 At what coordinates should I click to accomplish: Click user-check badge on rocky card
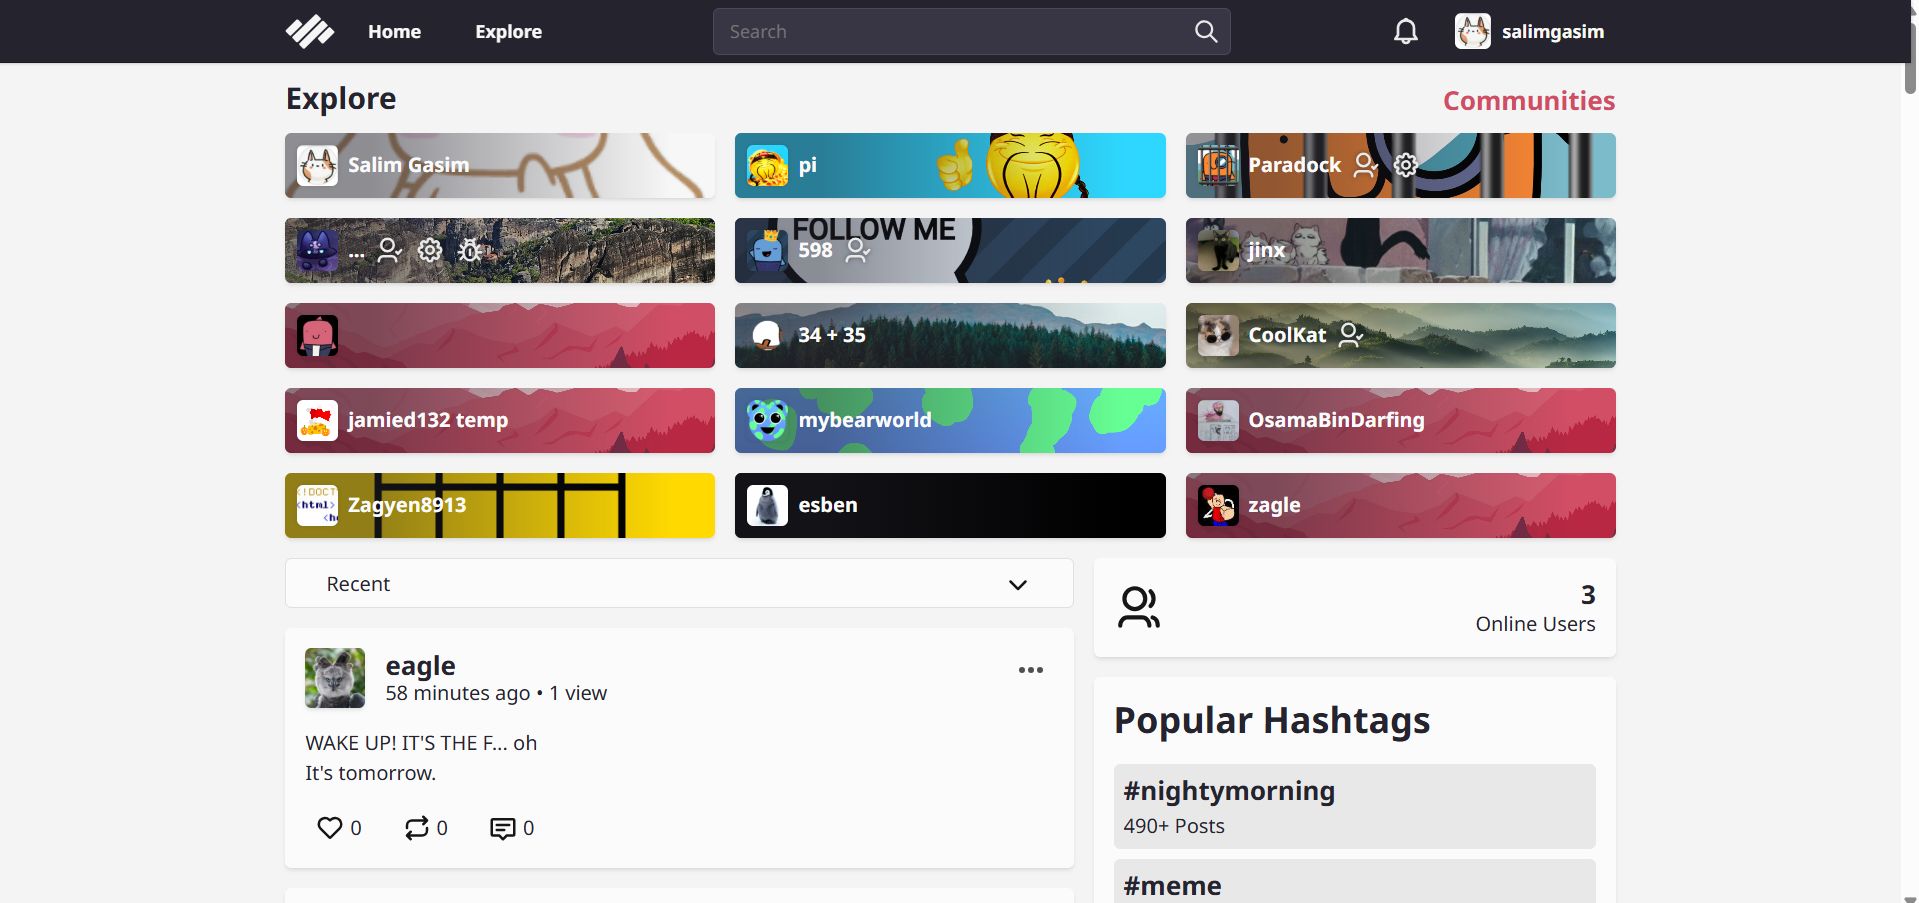(389, 250)
